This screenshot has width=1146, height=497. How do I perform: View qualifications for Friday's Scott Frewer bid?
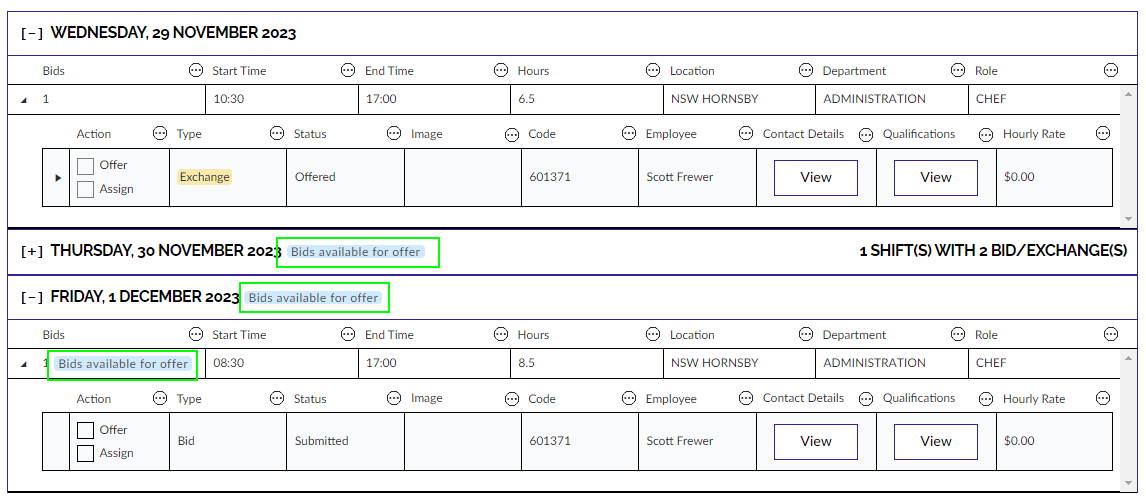935,441
